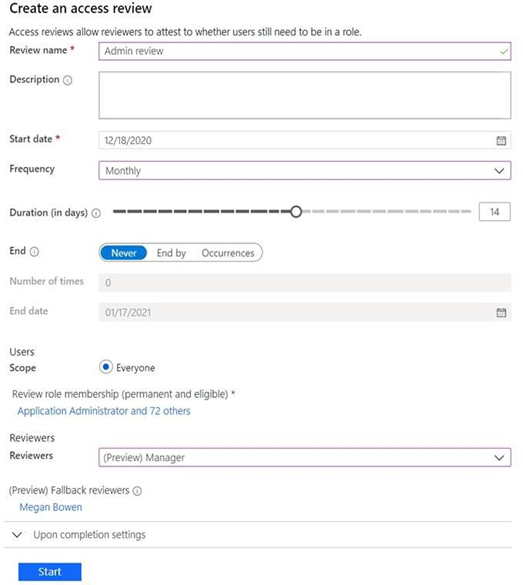Click the End date calendar icon
The width and height of the screenshot is (523, 585).
pos(501,313)
